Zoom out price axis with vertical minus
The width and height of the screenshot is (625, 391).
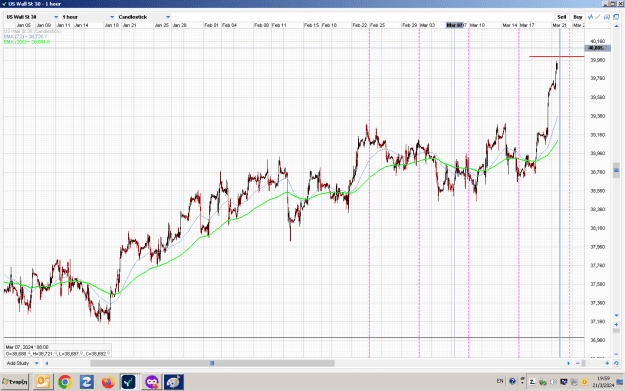(616, 354)
